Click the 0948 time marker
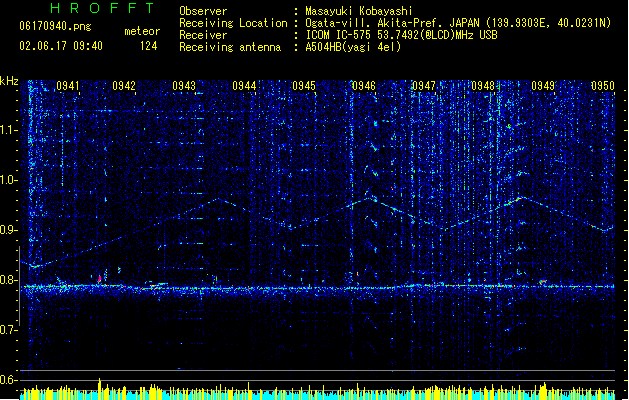 483,86
